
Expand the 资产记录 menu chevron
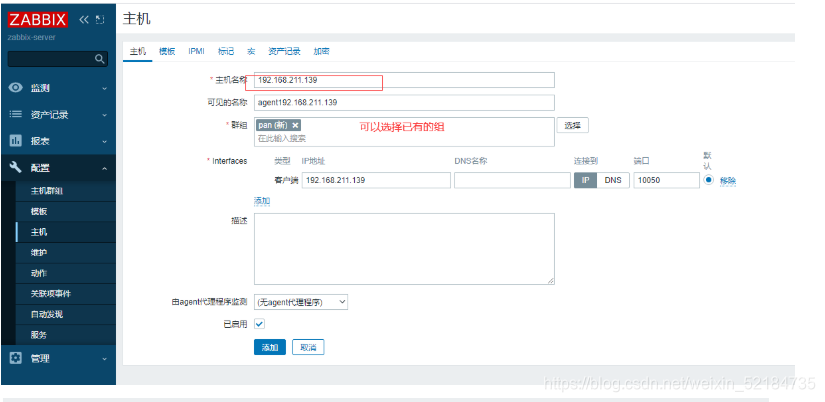(x=104, y=115)
